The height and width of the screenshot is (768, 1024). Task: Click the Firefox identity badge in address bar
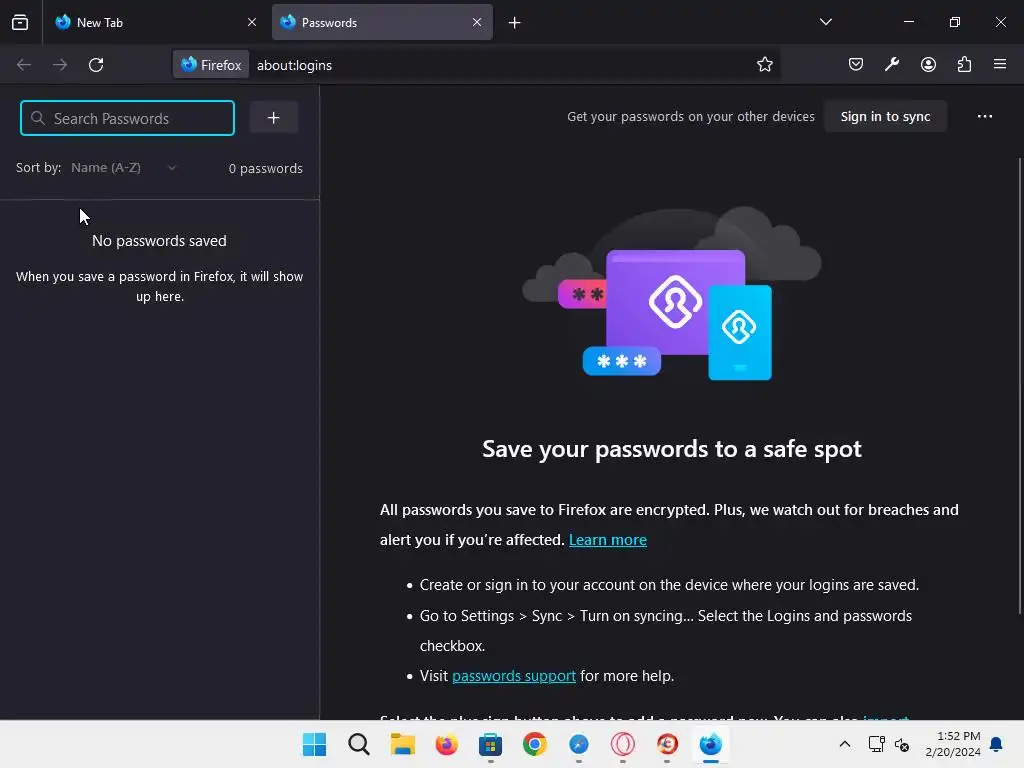click(211, 65)
